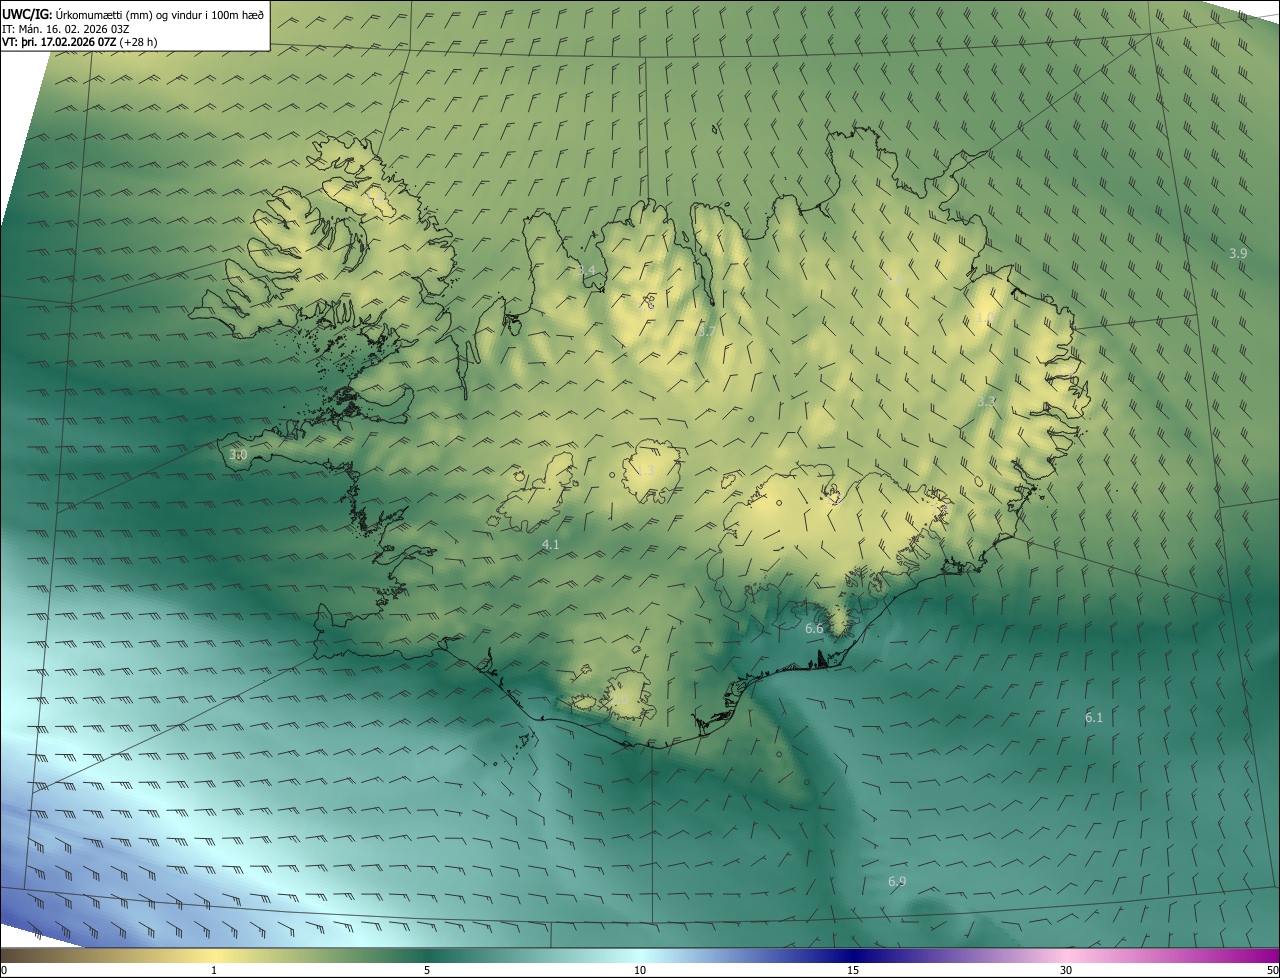Pick the 3.3 value on the map
Screen dimensions: 1280x978
pyautogui.click(x=986, y=401)
